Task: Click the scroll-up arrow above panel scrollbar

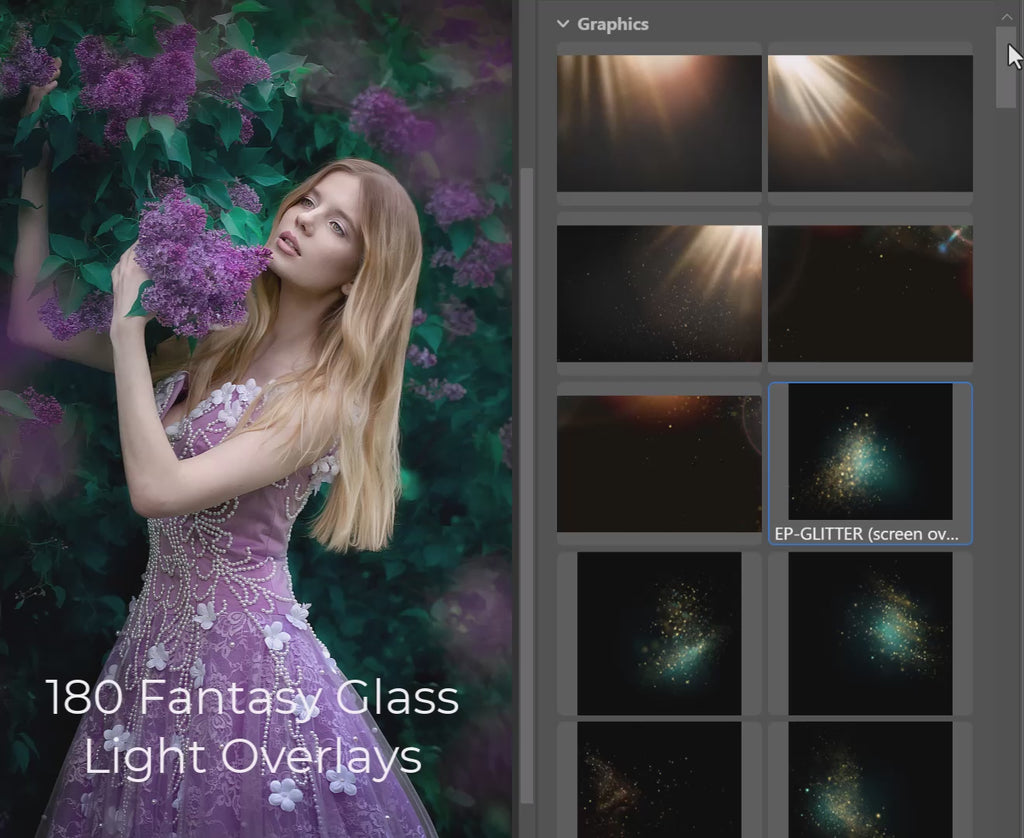Action: pos(1005,15)
